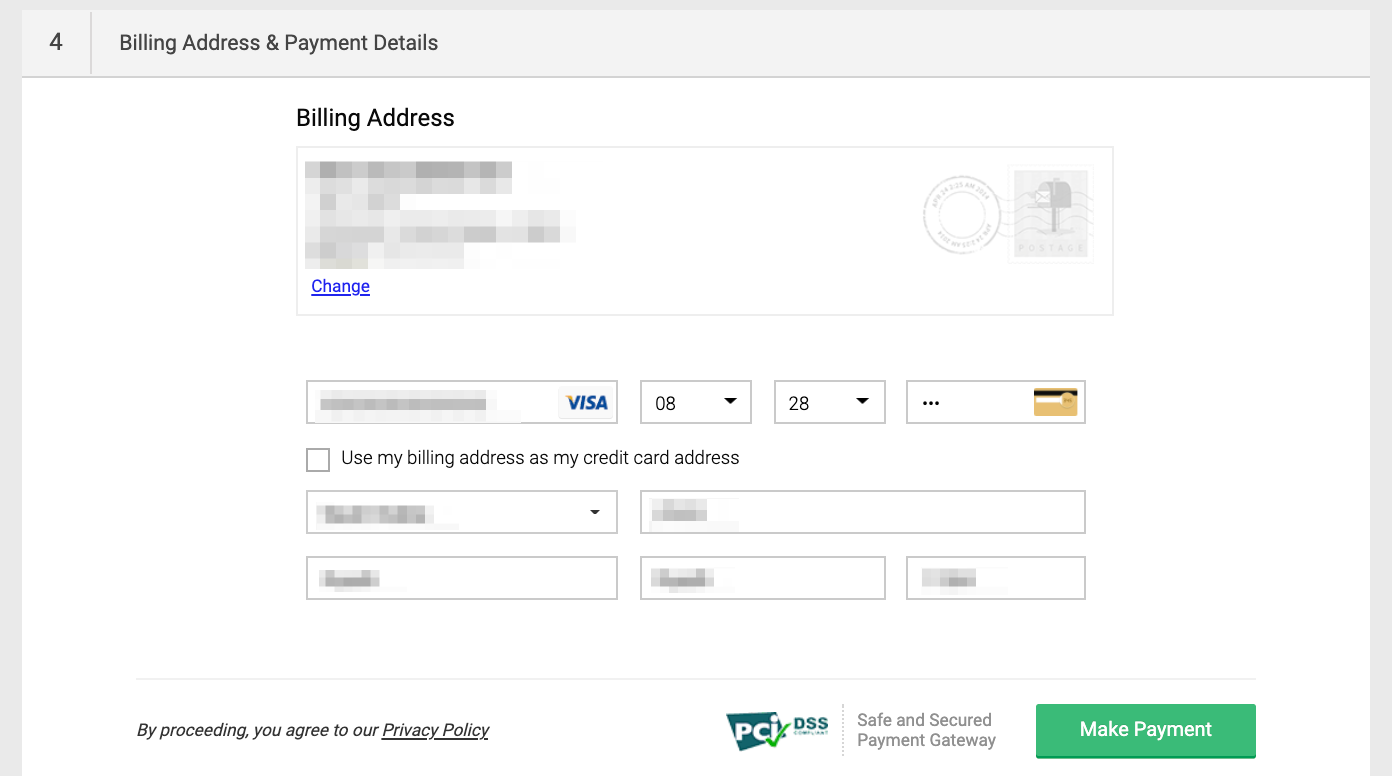Open the expiry month dropdown showing 08
This screenshot has width=1392, height=776.
696,402
